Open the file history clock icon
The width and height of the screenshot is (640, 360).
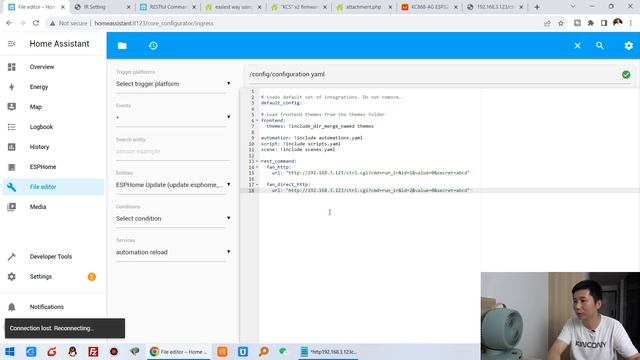pos(153,46)
